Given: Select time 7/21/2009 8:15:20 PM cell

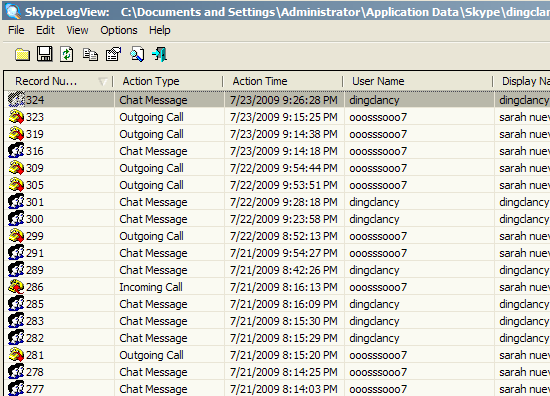Looking at the screenshot, I should (284, 355).
